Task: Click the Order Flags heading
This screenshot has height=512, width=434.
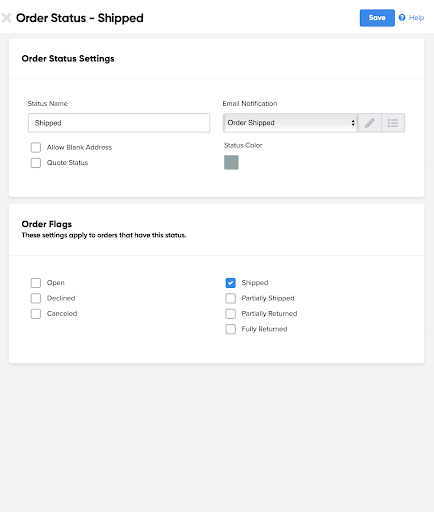Action: (x=47, y=224)
